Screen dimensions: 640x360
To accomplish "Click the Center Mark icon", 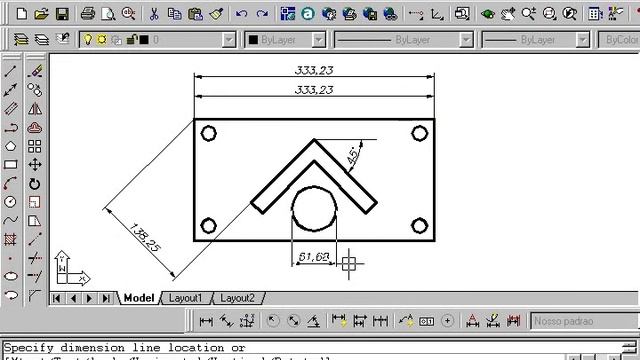I will tap(447, 322).
